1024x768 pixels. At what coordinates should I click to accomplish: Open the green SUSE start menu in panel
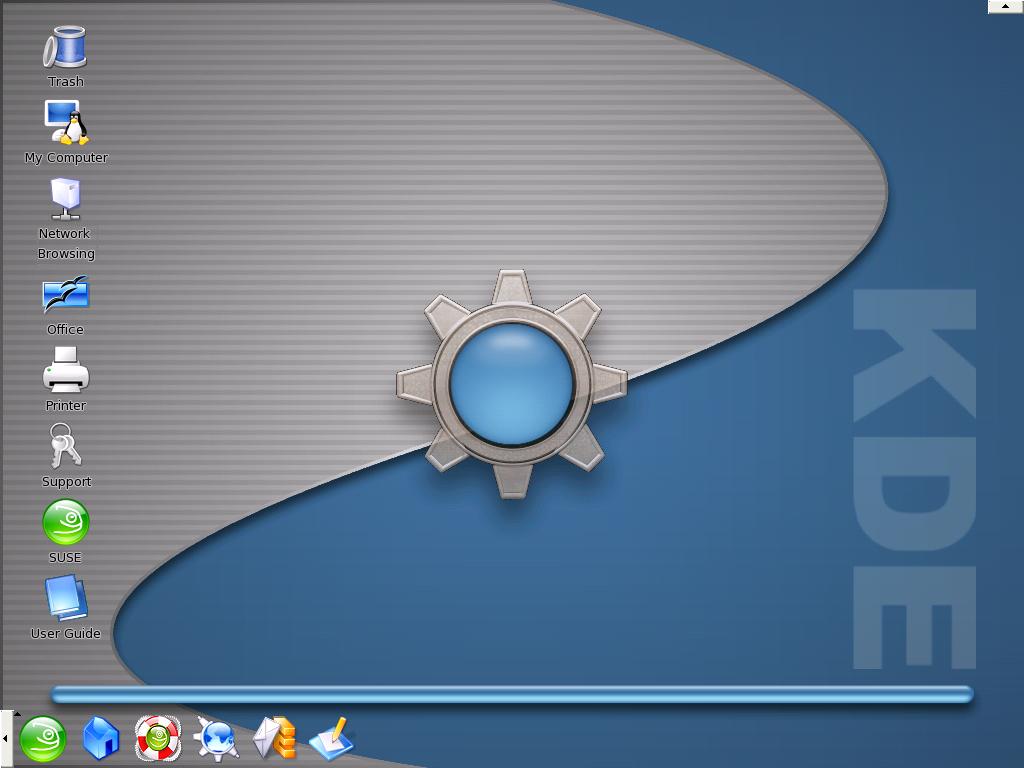pyautogui.click(x=42, y=739)
